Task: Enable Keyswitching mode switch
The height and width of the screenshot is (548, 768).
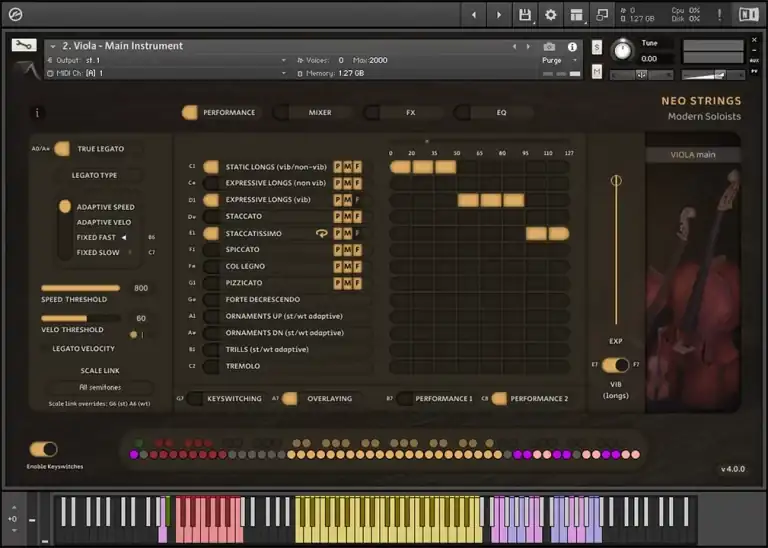Action: click(x=194, y=399)
